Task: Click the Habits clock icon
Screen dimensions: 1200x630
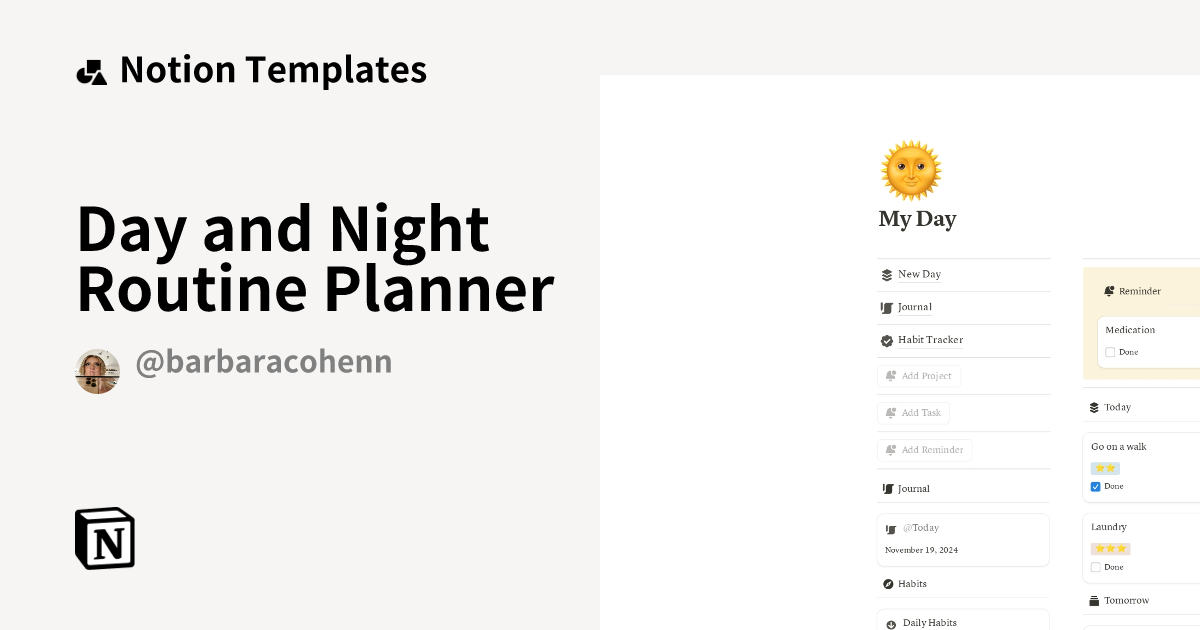Action: tap(887, 583)
